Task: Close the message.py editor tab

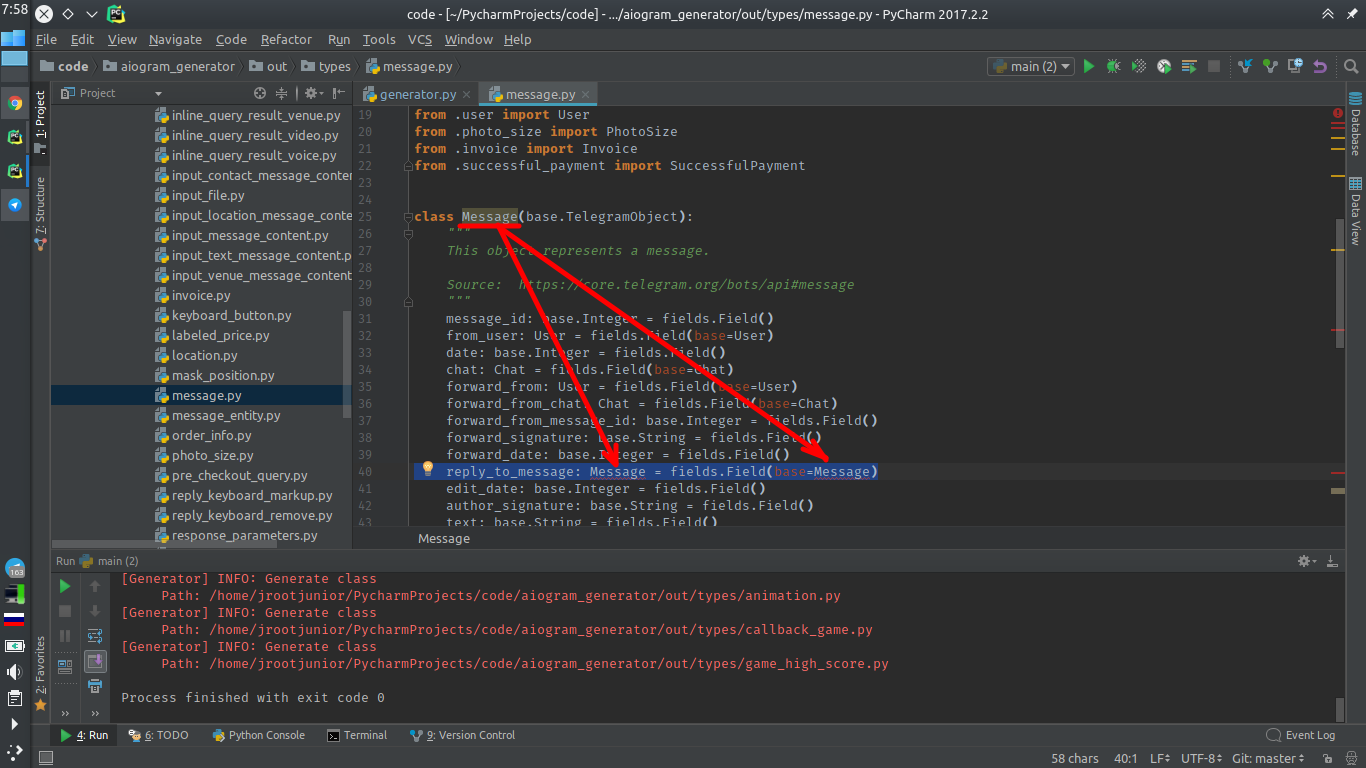Action: (x=586, y=94)
